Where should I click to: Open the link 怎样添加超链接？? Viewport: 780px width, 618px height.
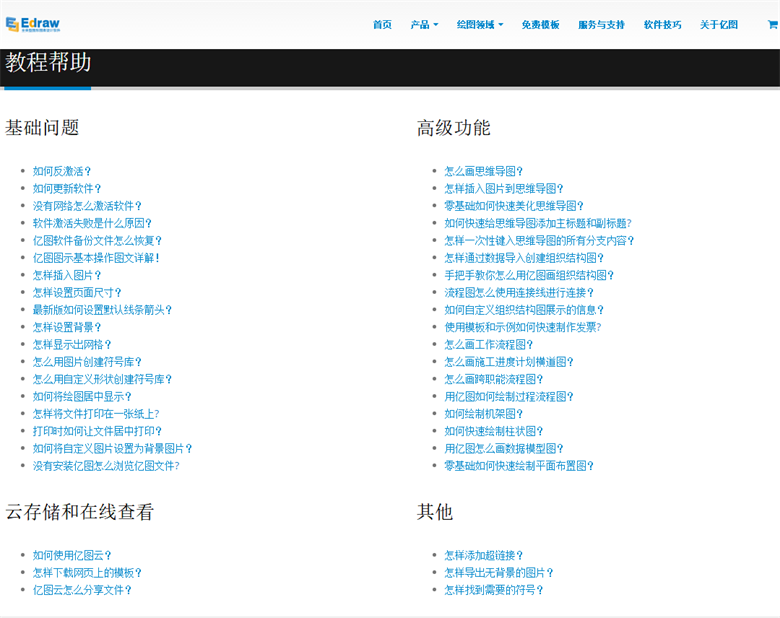tap(484, 555)
